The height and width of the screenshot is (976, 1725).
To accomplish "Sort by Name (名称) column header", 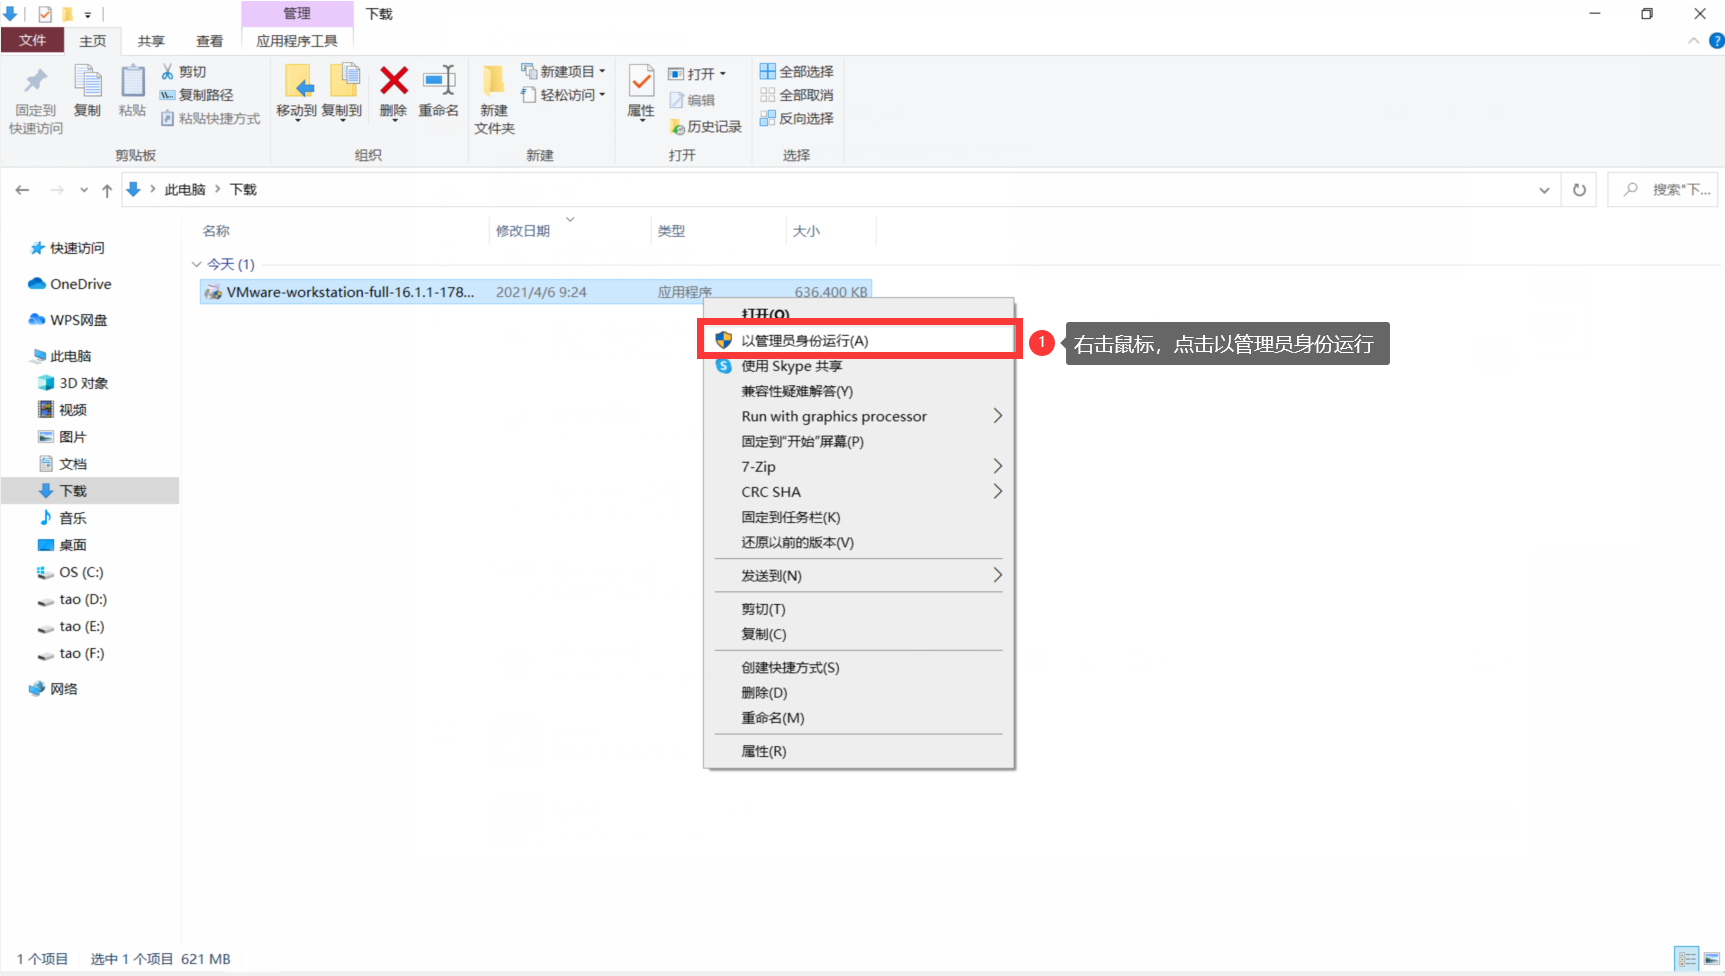I will point(216,231).
